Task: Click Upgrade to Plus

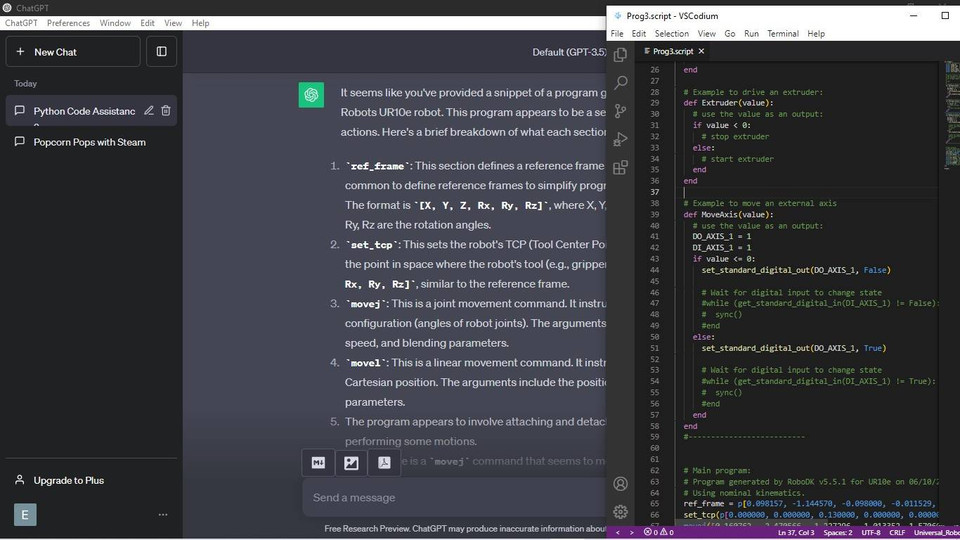Action: [x=68, y=480]
